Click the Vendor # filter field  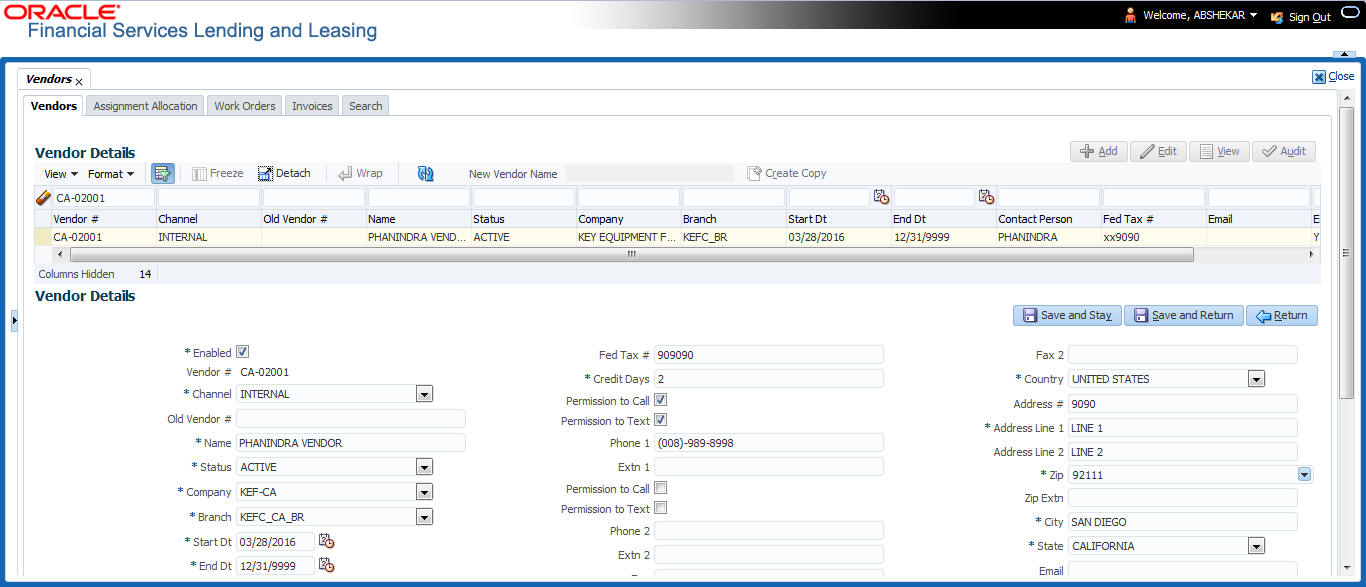coord(104,198)
